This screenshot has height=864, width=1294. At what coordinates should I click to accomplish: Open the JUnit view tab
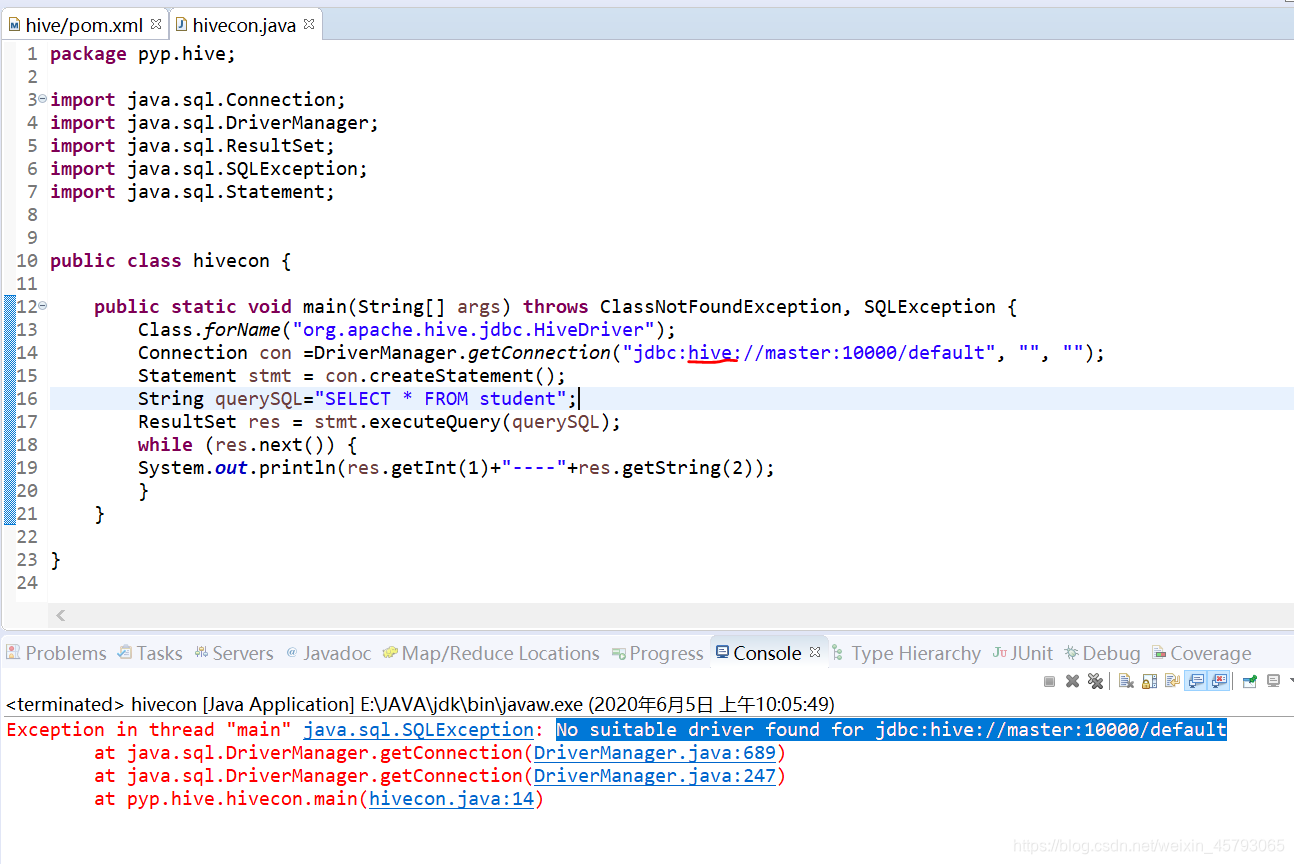coord(1023,653)
